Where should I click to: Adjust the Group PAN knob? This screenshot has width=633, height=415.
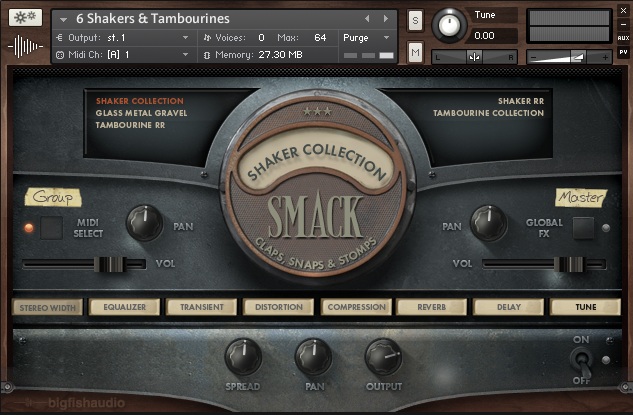145,223
